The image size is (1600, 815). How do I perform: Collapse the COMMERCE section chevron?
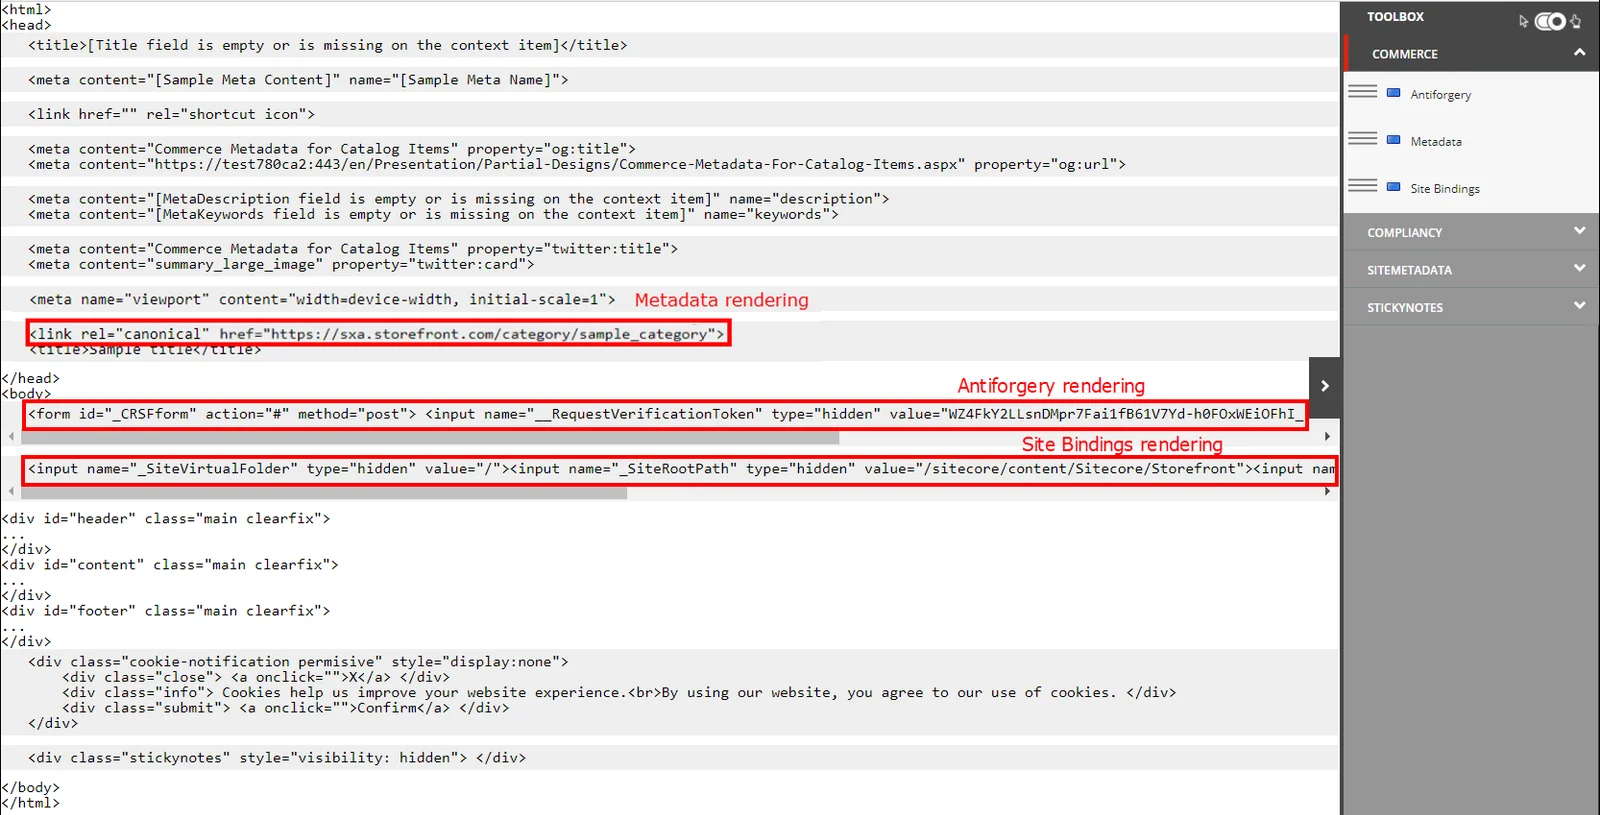point(1579,53)
